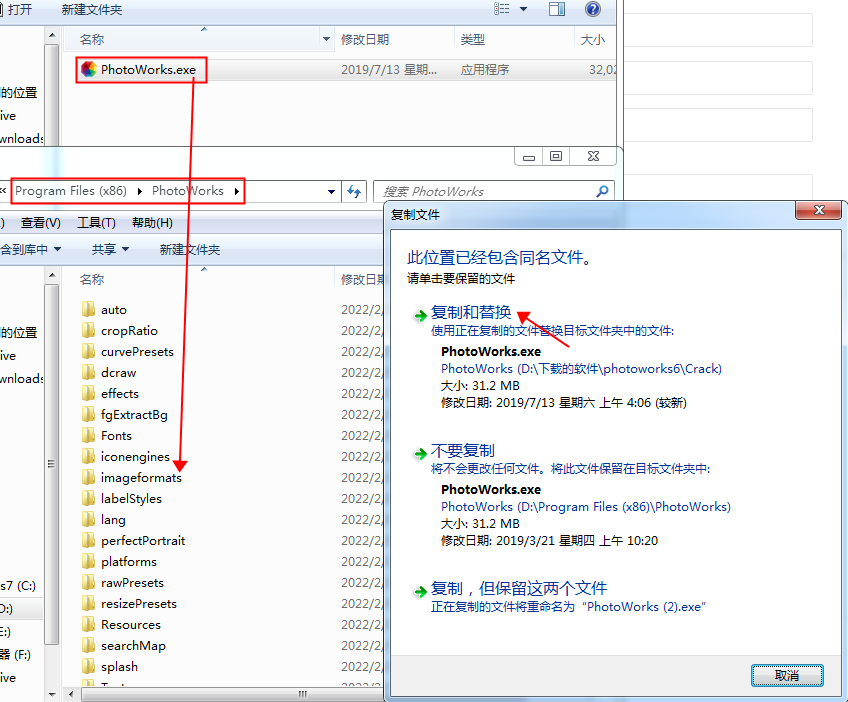Screen dimensions: 848x702
Task: Close the 复制文件 dialog
Action: pyautogui.click(x=819, y=210)
